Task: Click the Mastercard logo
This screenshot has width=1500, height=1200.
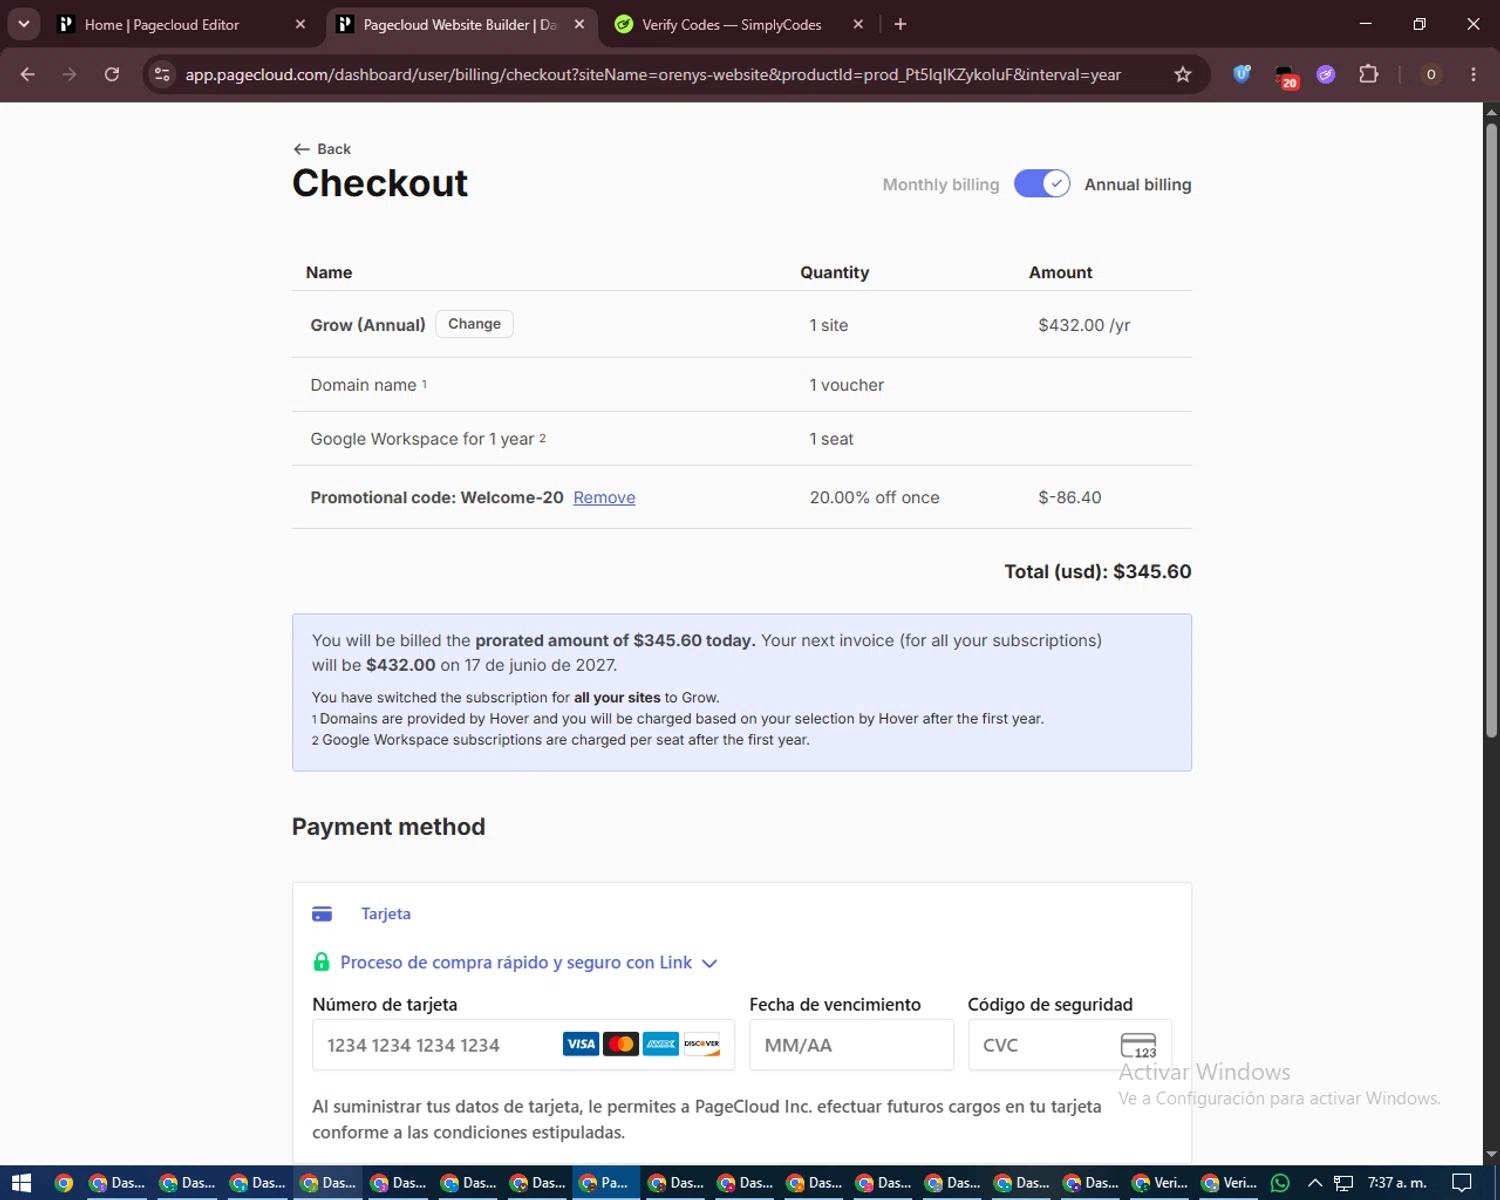Action: [x=621, y=1044]
